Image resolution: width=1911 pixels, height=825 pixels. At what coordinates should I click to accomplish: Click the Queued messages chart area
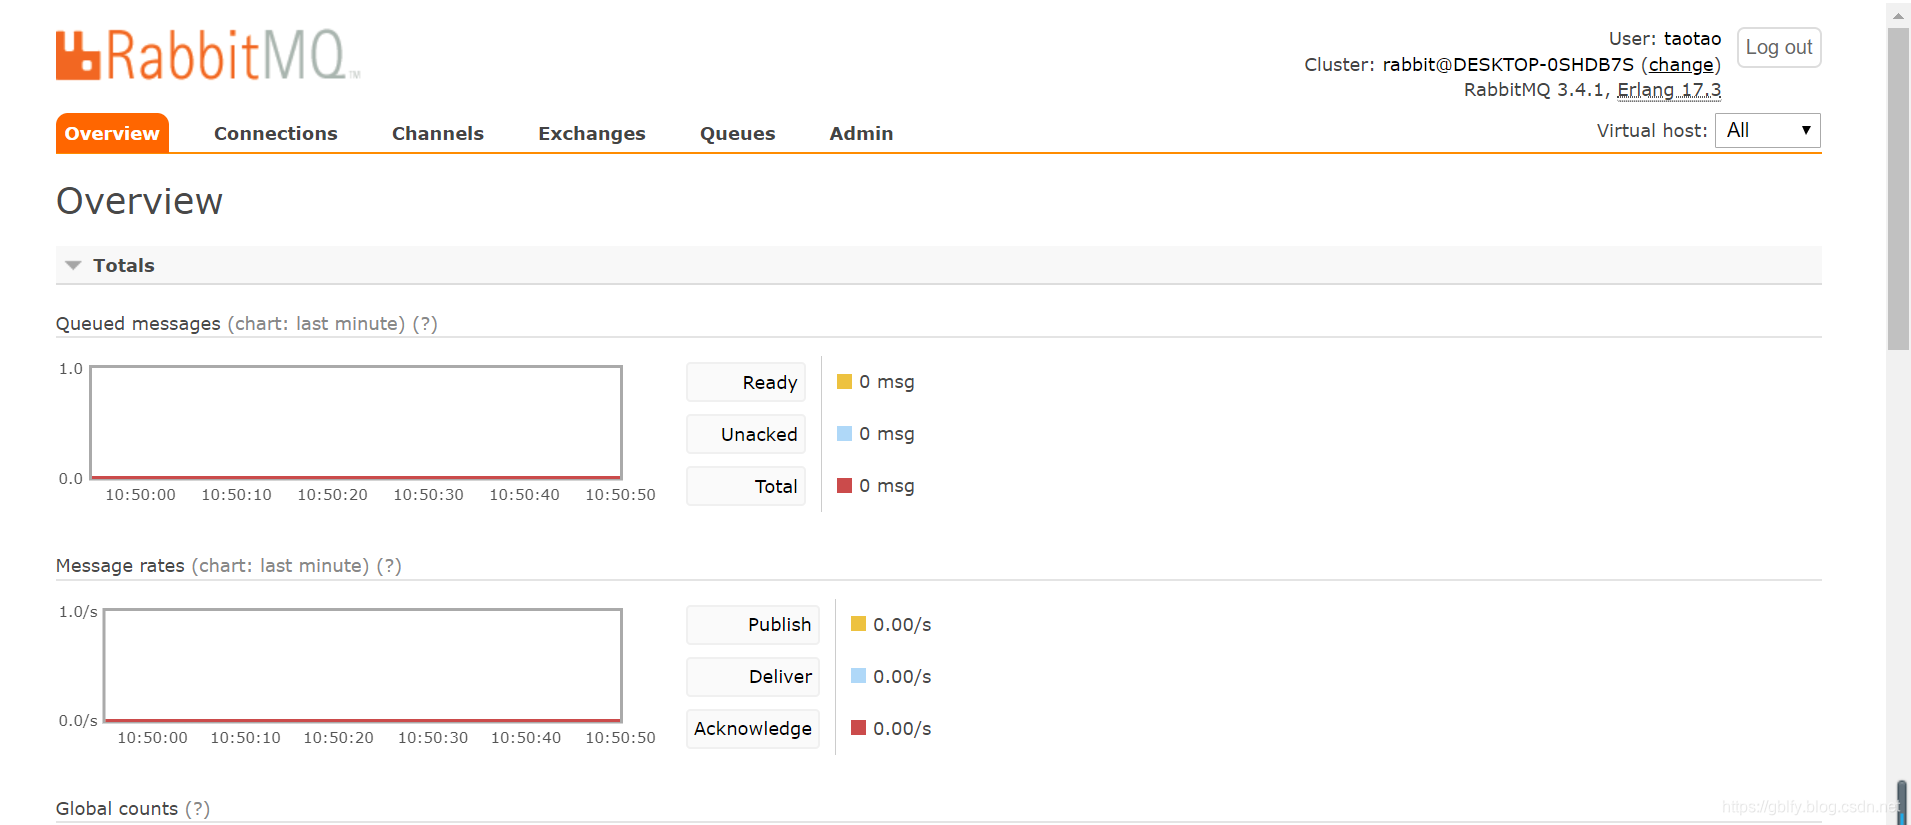356,422
